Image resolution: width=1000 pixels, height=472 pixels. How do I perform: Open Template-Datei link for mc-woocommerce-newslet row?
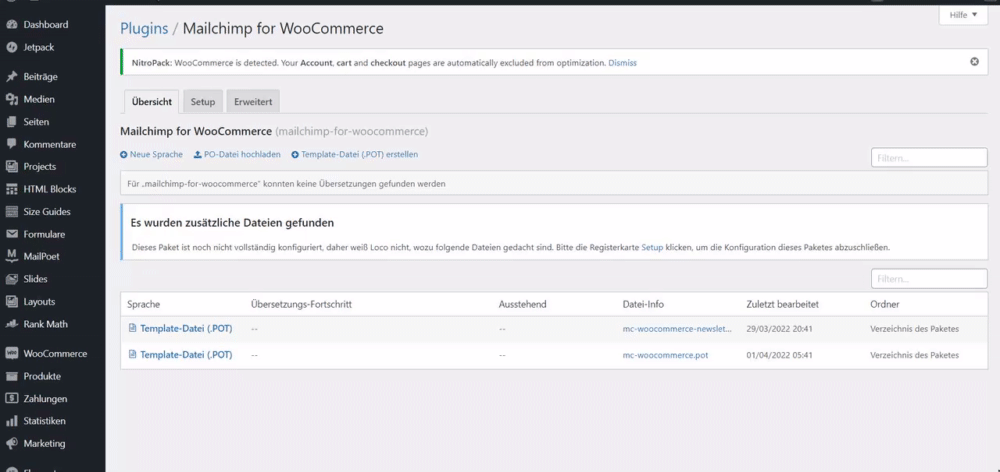coord(186,328)
